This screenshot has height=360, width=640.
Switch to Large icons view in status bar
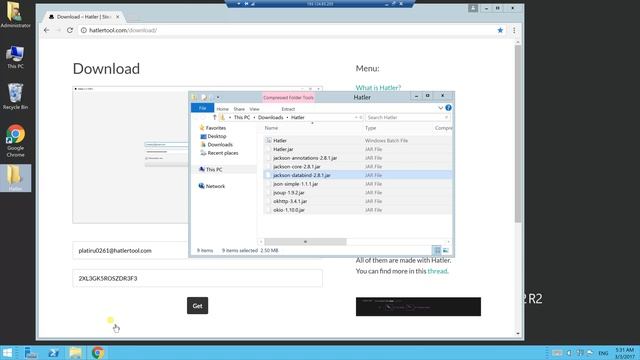(445, 250)
